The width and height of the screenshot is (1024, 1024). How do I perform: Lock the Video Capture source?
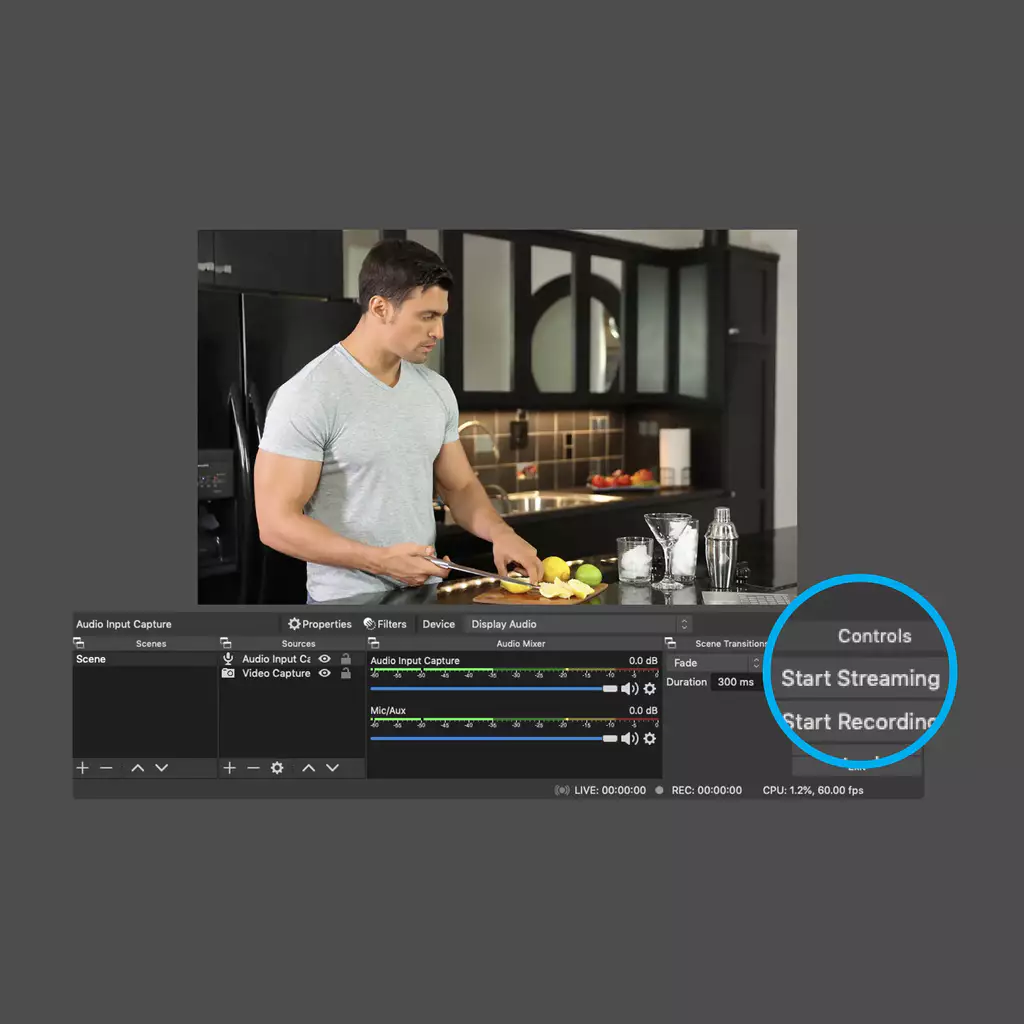(346, 673)
